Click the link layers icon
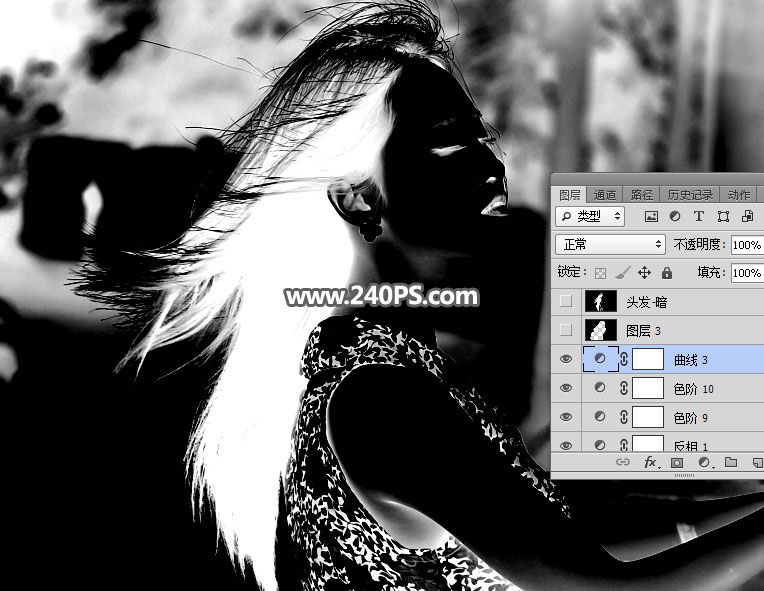This screenshot has width=764, height=591. click(623, 462)
